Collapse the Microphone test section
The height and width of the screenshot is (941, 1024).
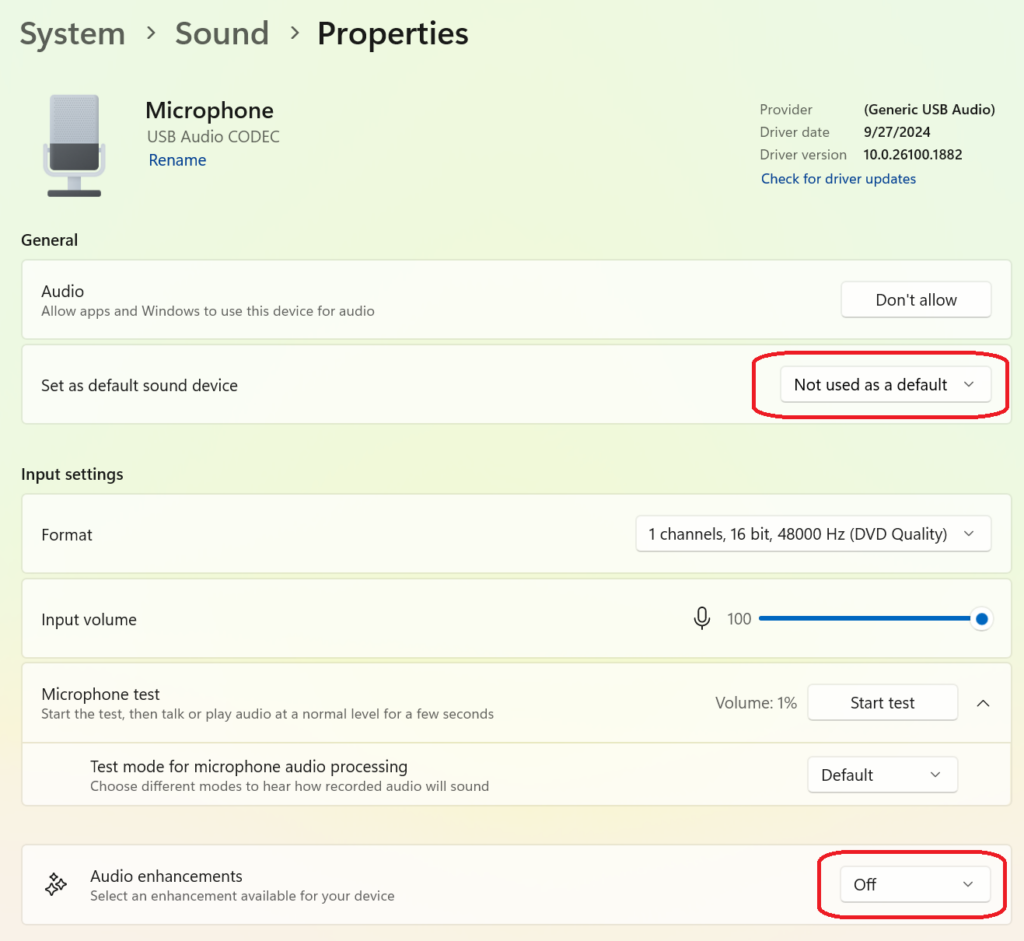(x=982, y=703)
